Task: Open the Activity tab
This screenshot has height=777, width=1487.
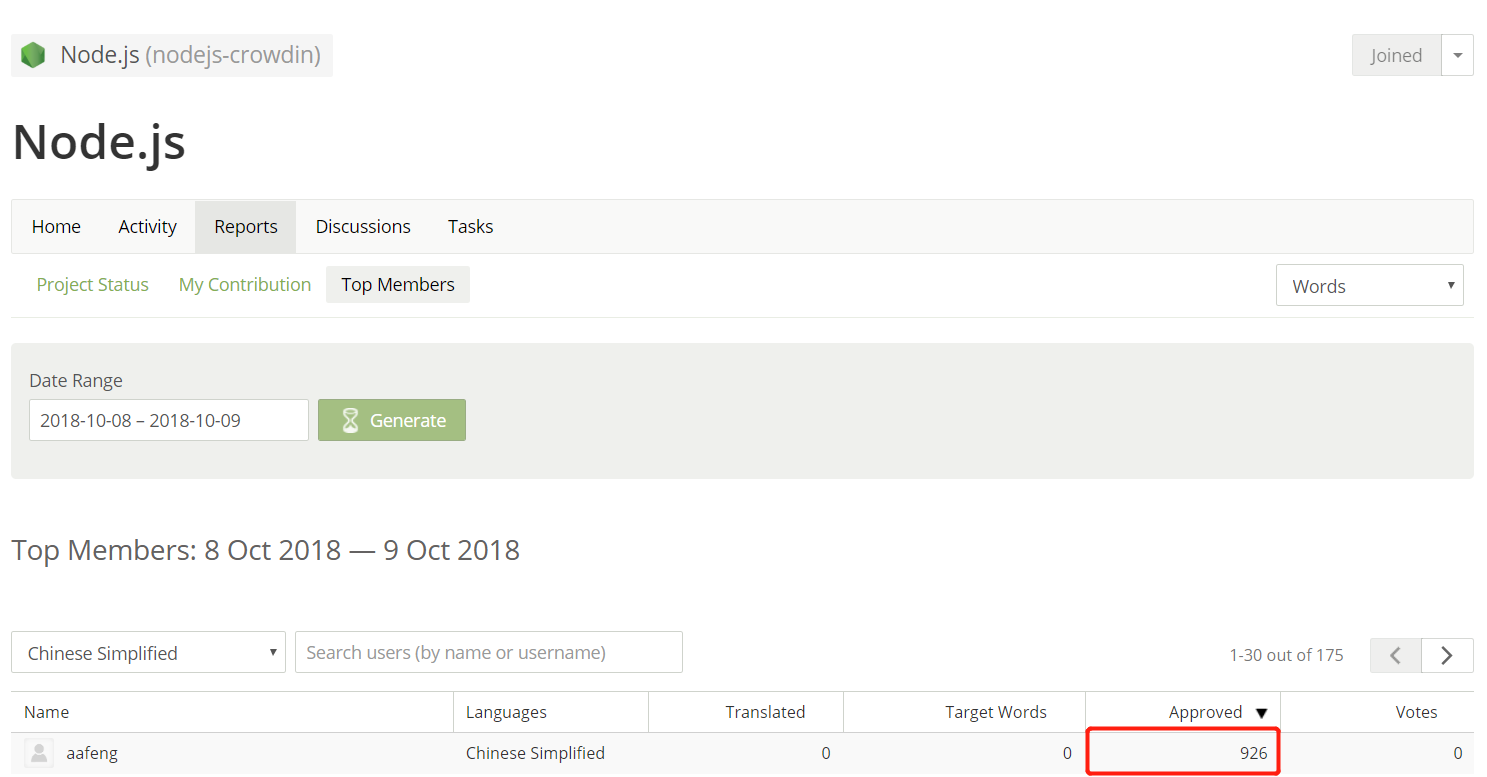Action: point(147,227)
